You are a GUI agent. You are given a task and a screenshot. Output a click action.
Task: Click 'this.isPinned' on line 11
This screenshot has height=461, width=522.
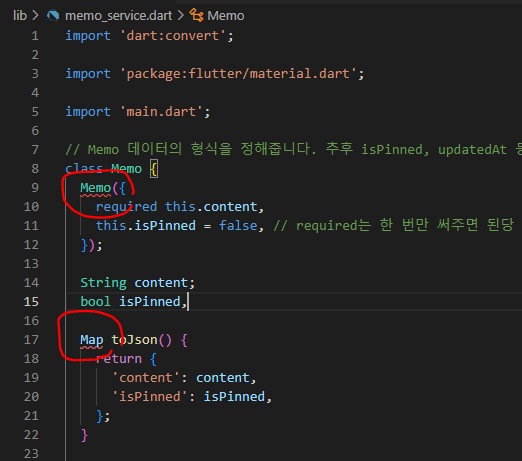pos(146,226)
